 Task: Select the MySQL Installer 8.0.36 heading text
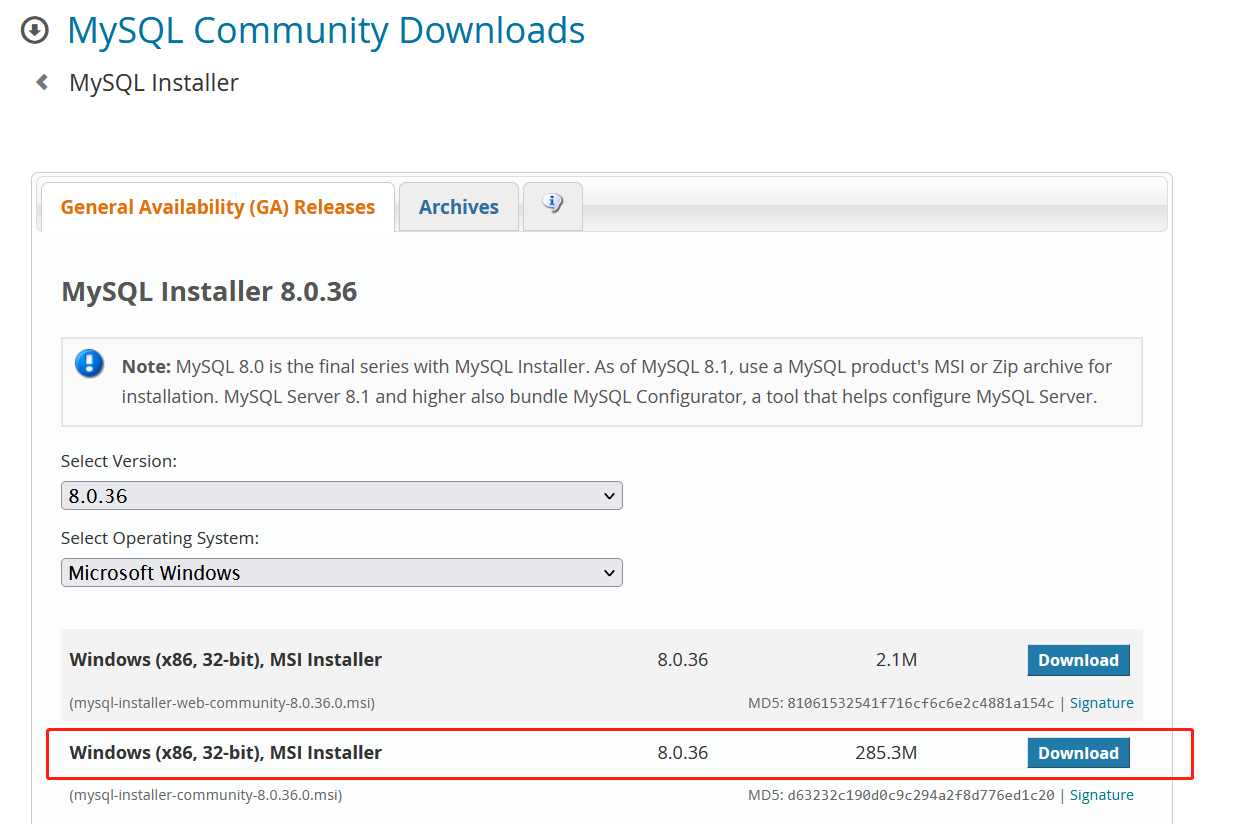pos(210,292)
